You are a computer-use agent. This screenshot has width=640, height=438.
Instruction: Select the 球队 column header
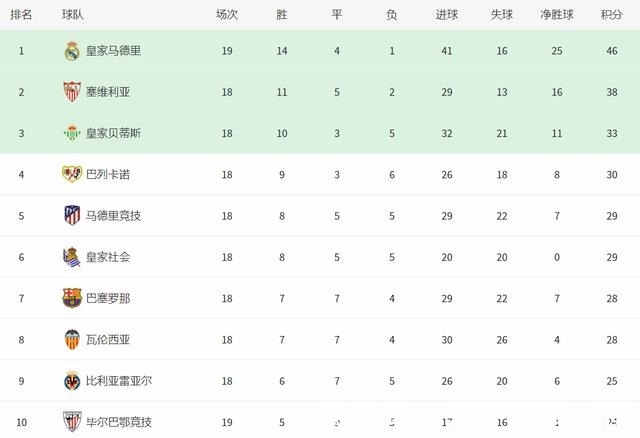pos(72,15)
